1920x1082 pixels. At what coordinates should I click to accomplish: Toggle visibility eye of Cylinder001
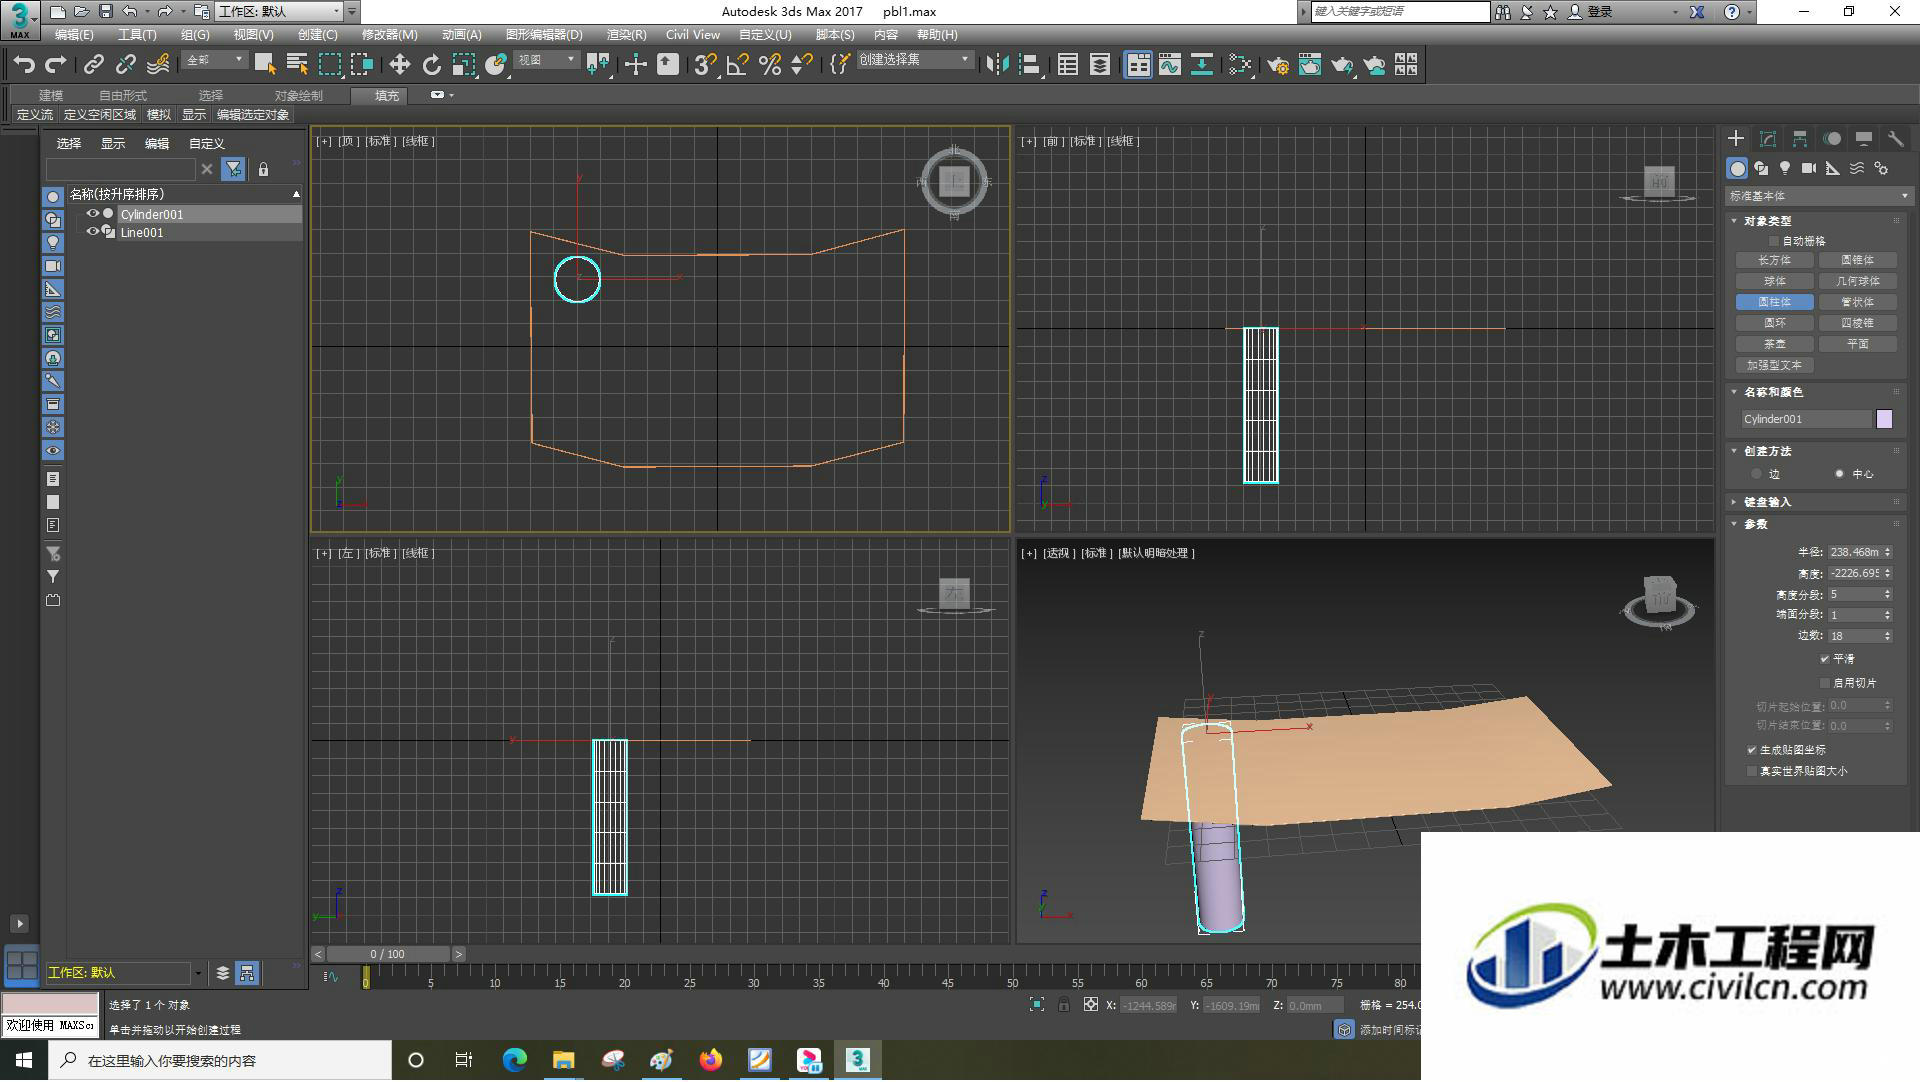coord(92,214)
